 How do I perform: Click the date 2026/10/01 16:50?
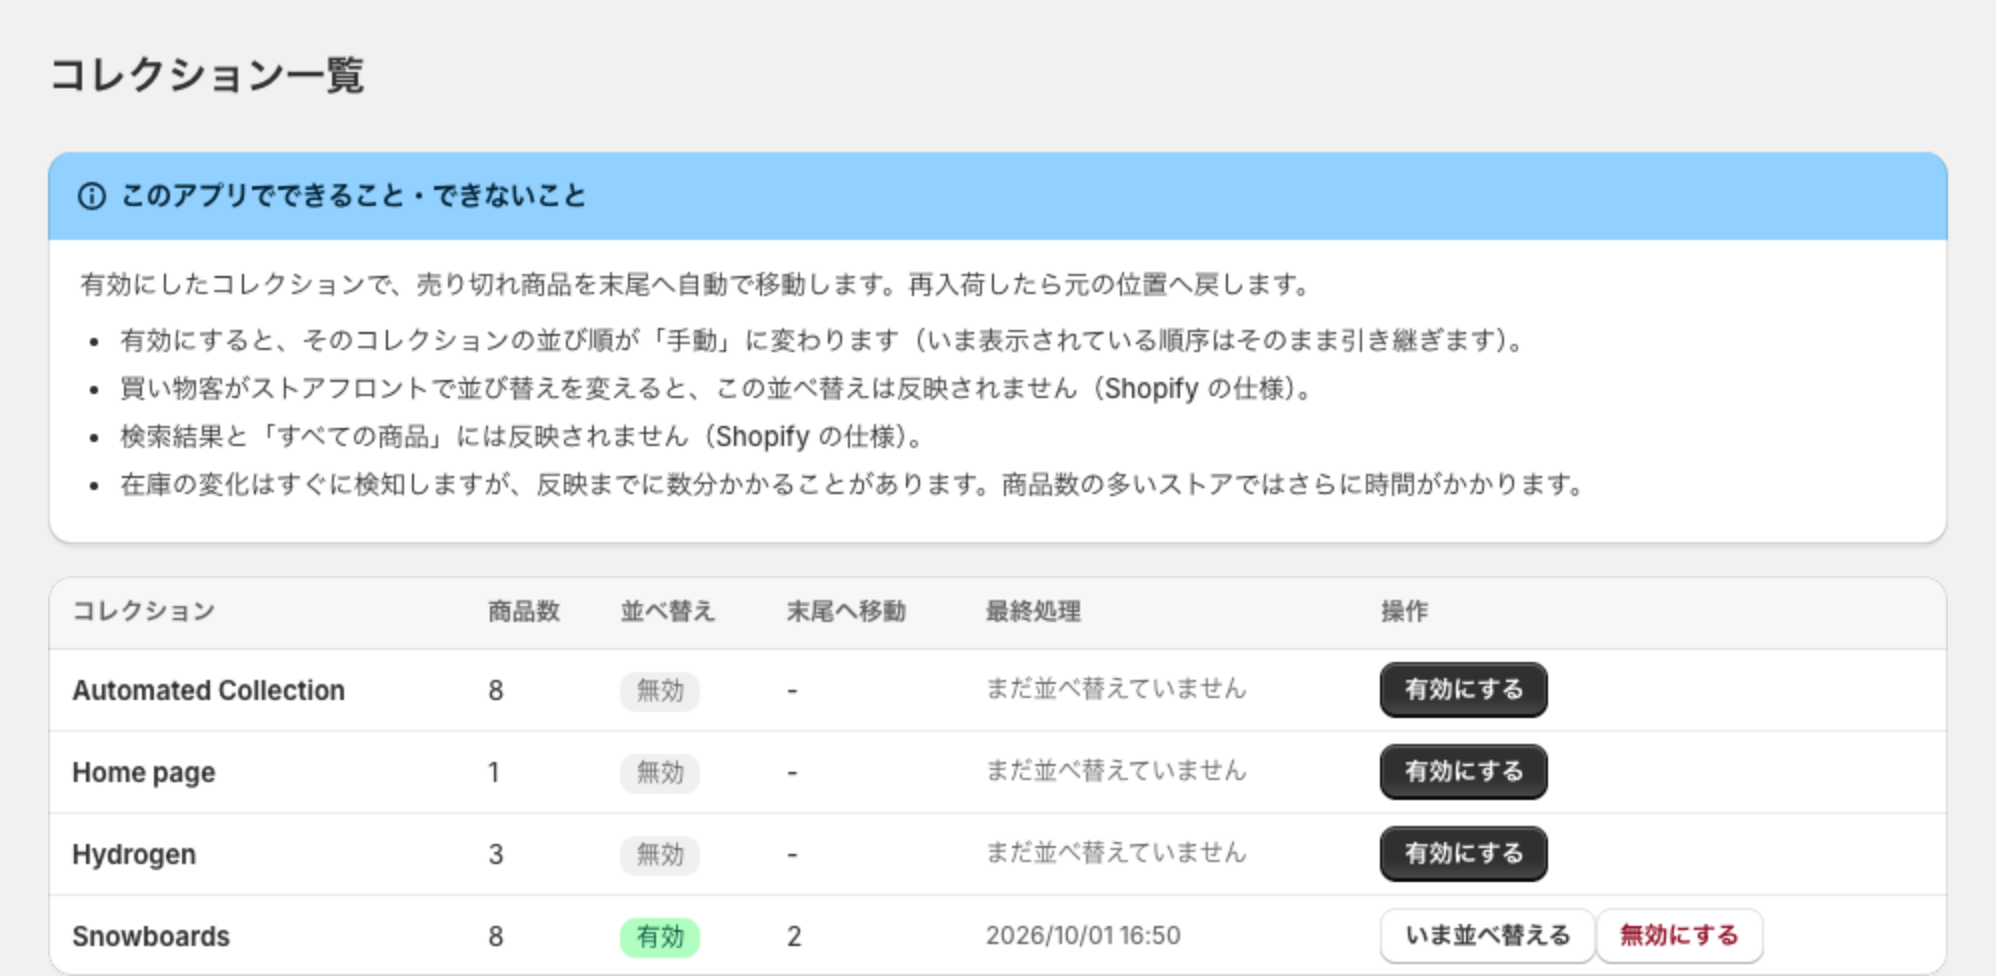1083,936
